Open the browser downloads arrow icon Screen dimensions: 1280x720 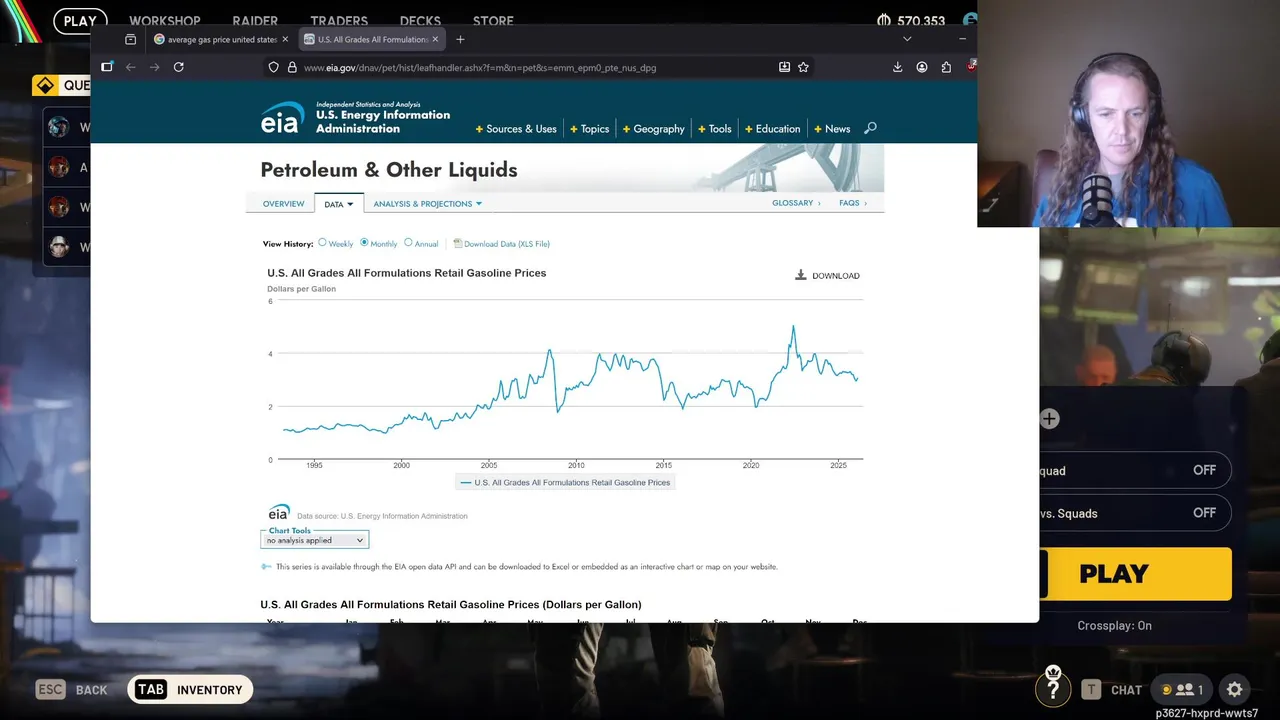[x=897, y=67]
